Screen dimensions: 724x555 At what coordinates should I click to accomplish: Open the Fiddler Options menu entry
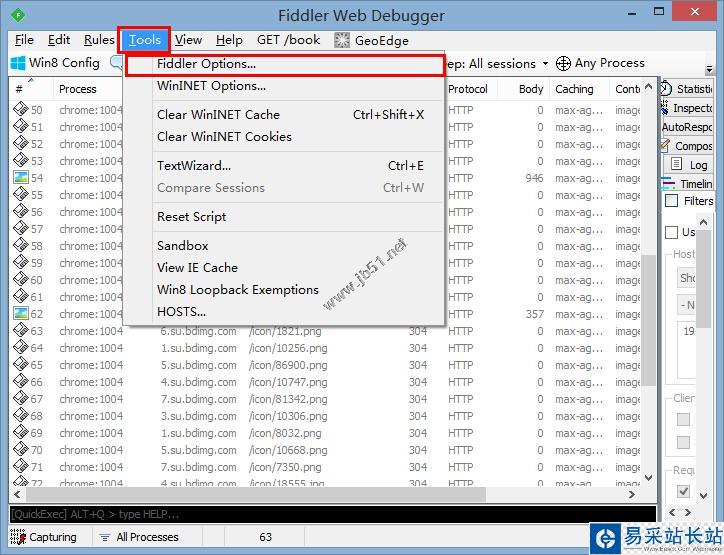pyautogui.click(x=284, y=64)
